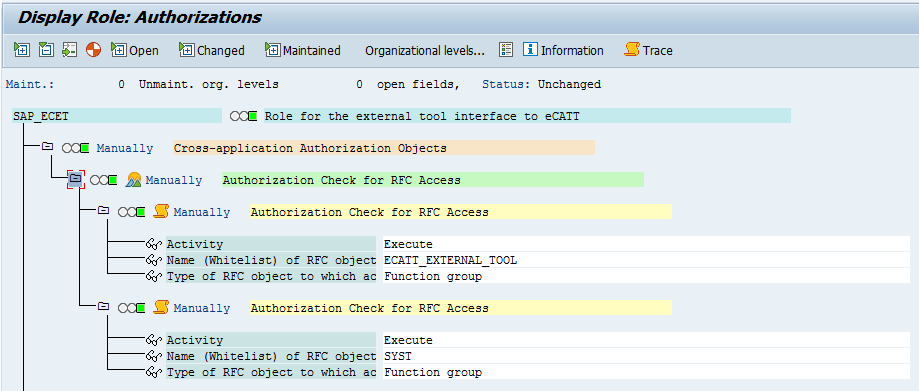Viewport: 919px width, 391px height.
Task: Click the traffic light status of SAP_ECET role
Action: point(244,116)
